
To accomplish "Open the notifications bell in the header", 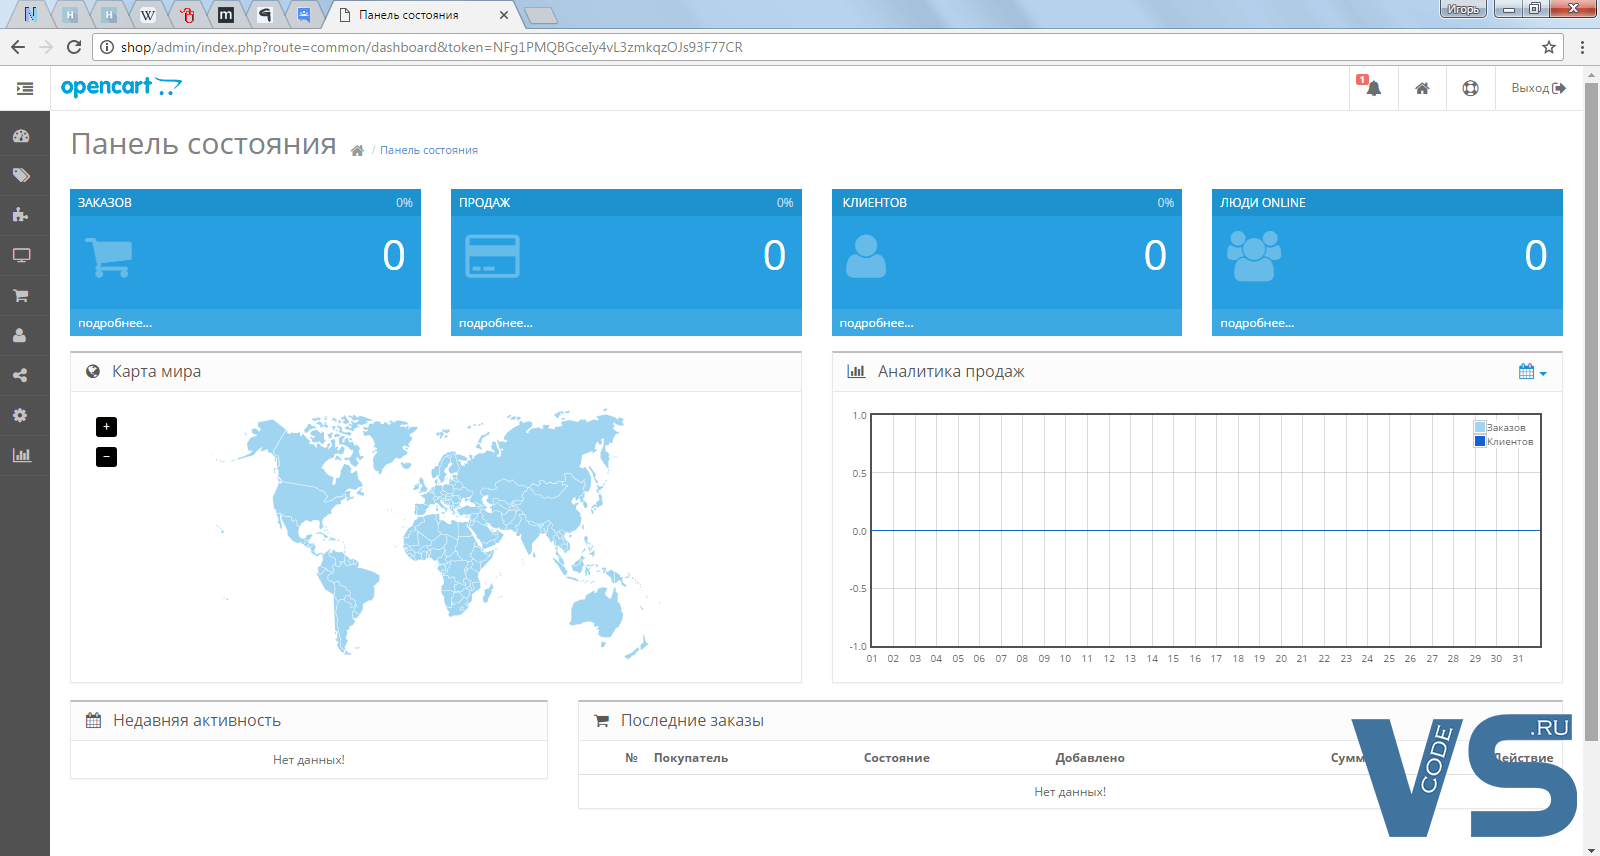I will pos(1373,88).
